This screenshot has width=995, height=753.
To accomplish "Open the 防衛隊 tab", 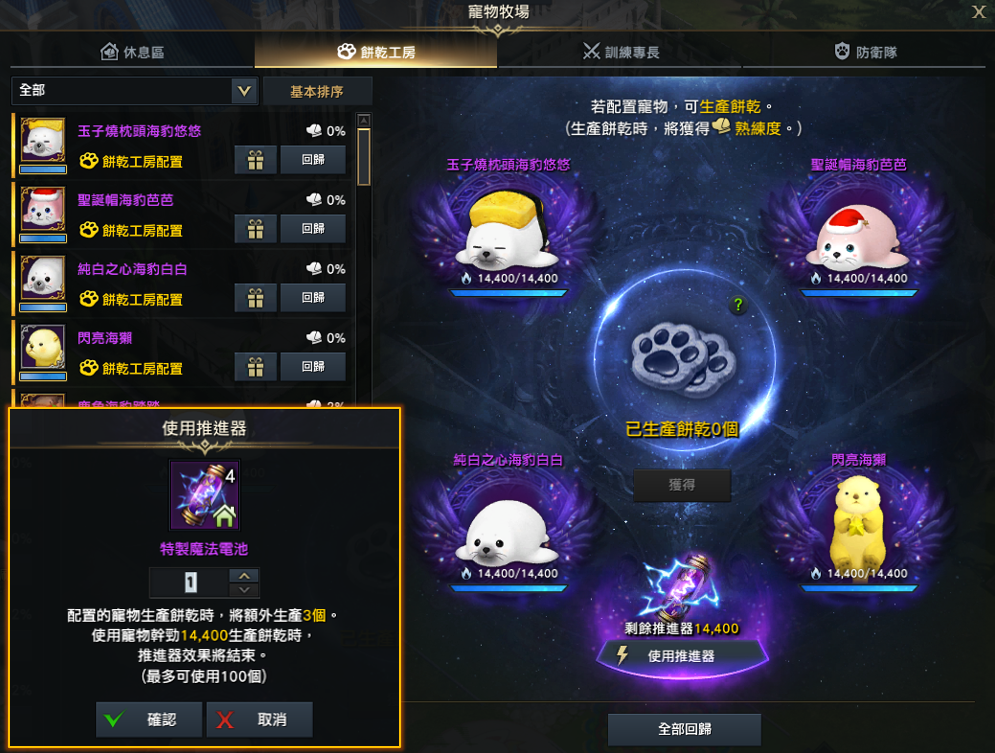I will pos(864,52).
